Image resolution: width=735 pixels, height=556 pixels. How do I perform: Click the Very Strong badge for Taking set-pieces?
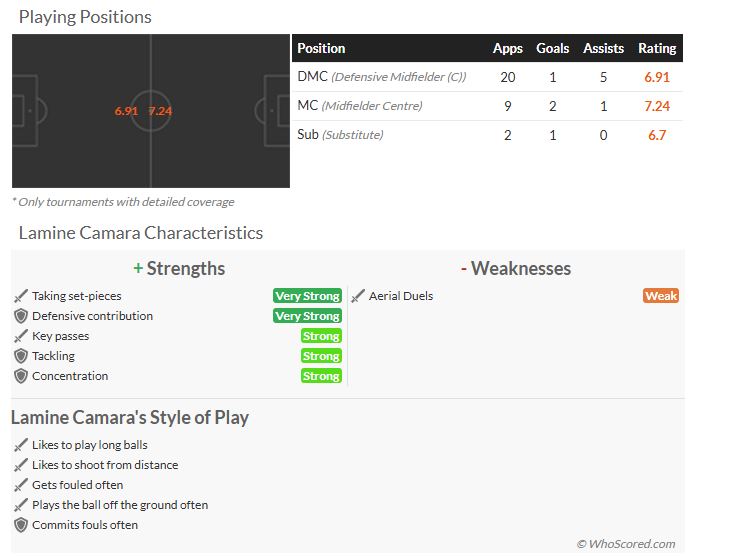pos(308,296)
